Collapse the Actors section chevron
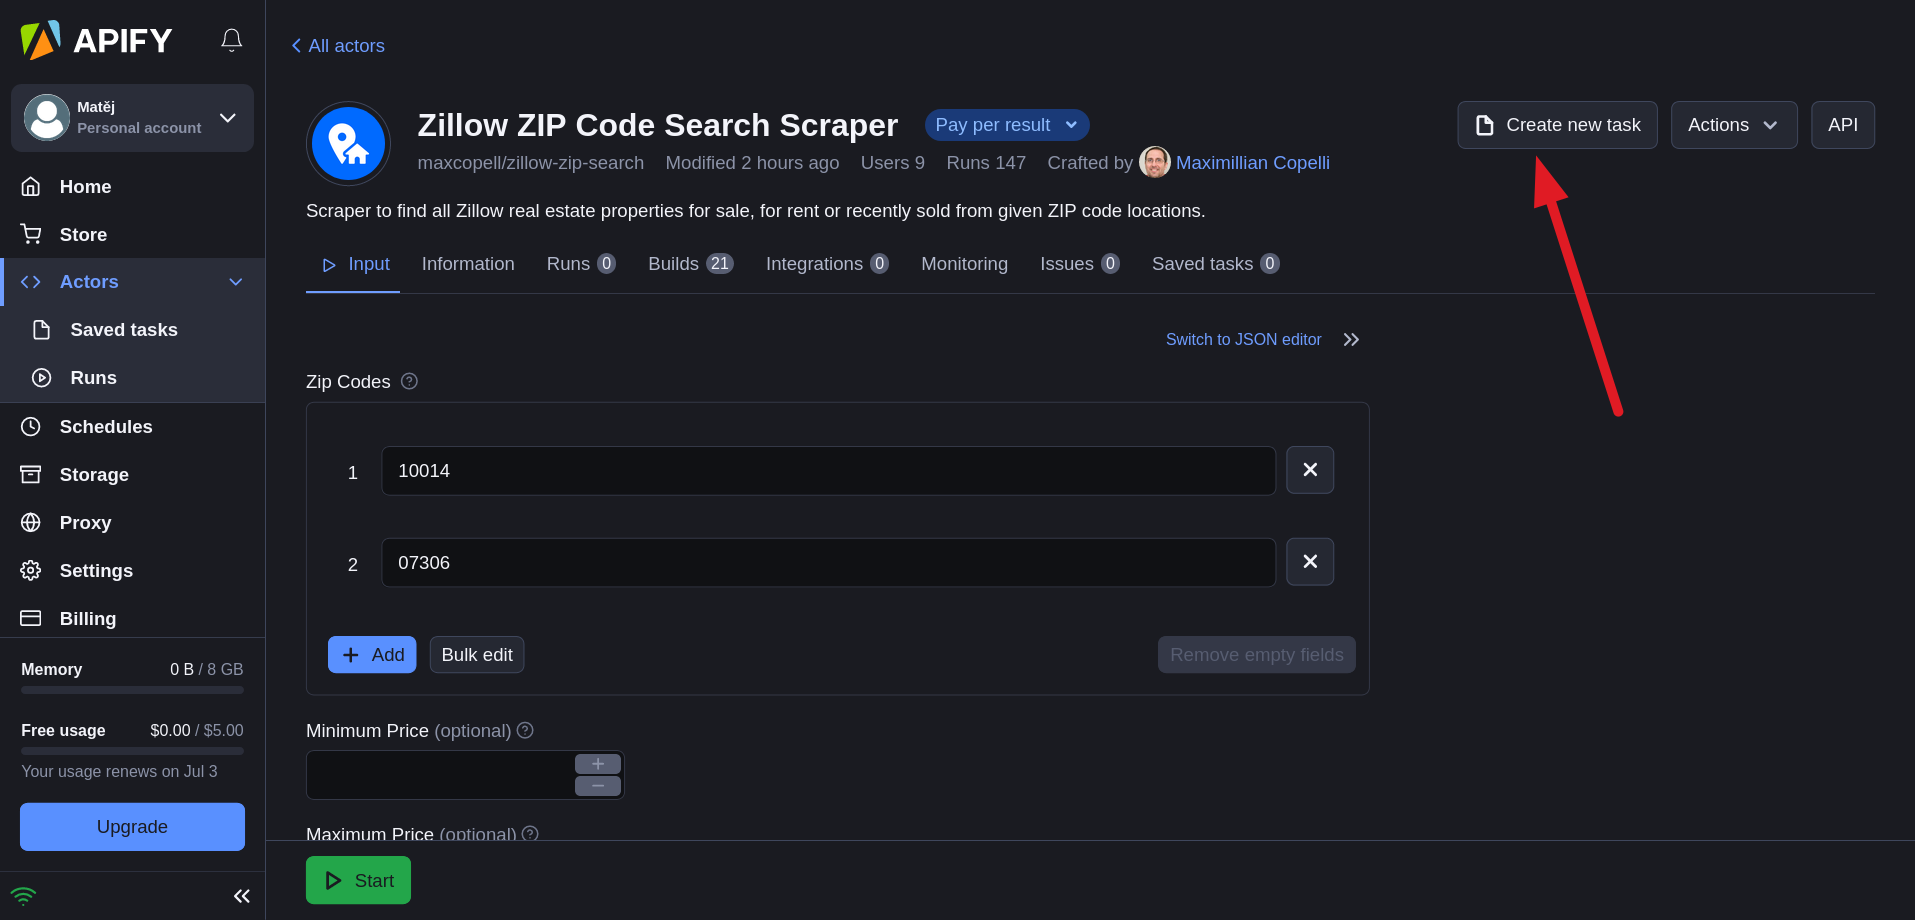The image size is (1920, 922). [x=236, y=282]
